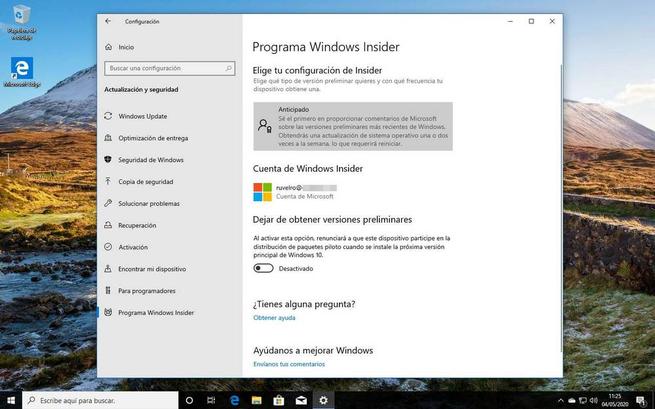Screen dimensions: 655x409
Task: Open the Obtener ayuda link
Action: (x=274, y=318)
